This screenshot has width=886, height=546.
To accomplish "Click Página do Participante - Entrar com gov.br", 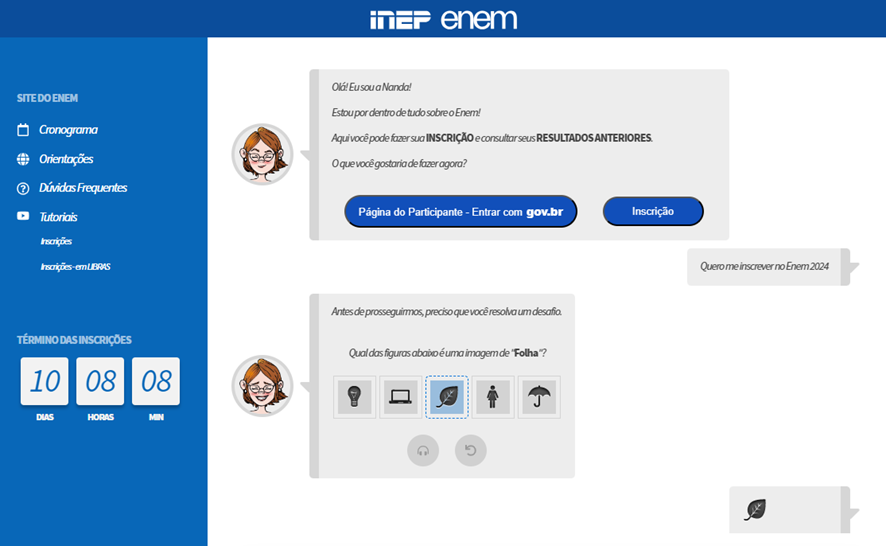I will [461, 212].
